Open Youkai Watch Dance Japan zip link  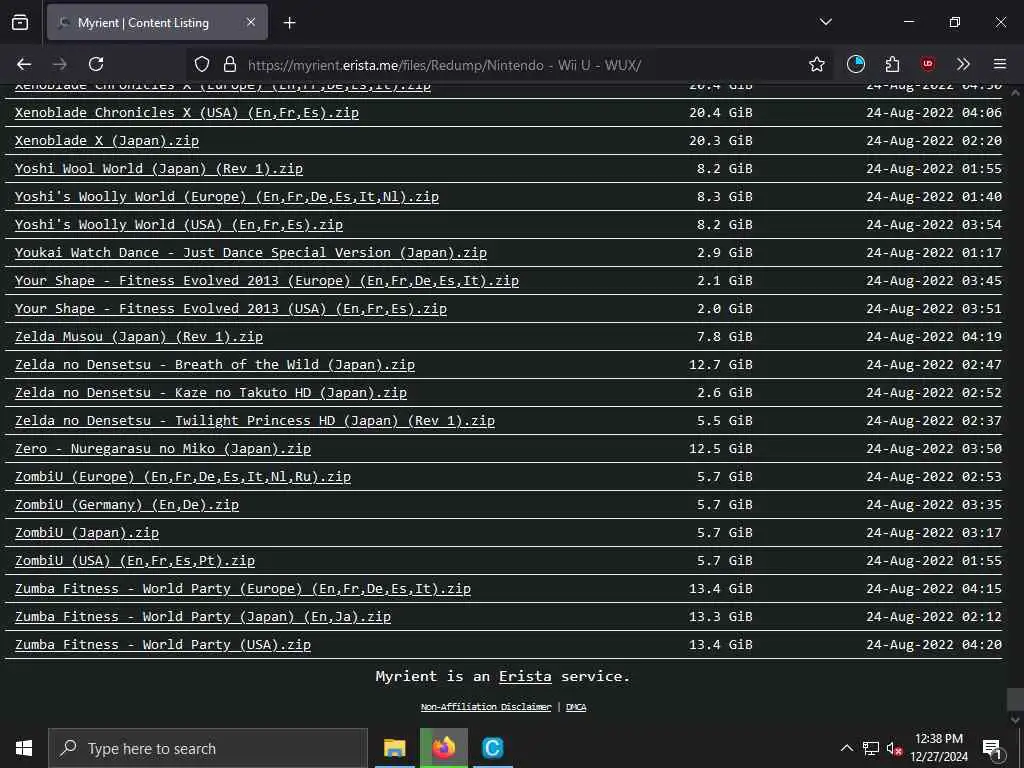click(251, 253)
